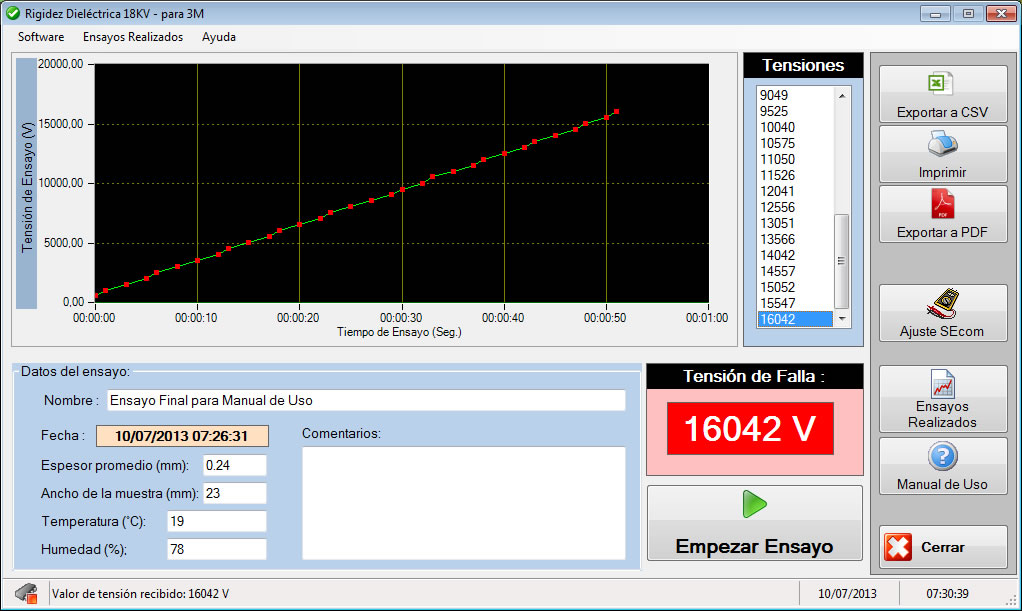
Task: Click the green play arrow for Empezar Ensayo
Action: (754, 505)
